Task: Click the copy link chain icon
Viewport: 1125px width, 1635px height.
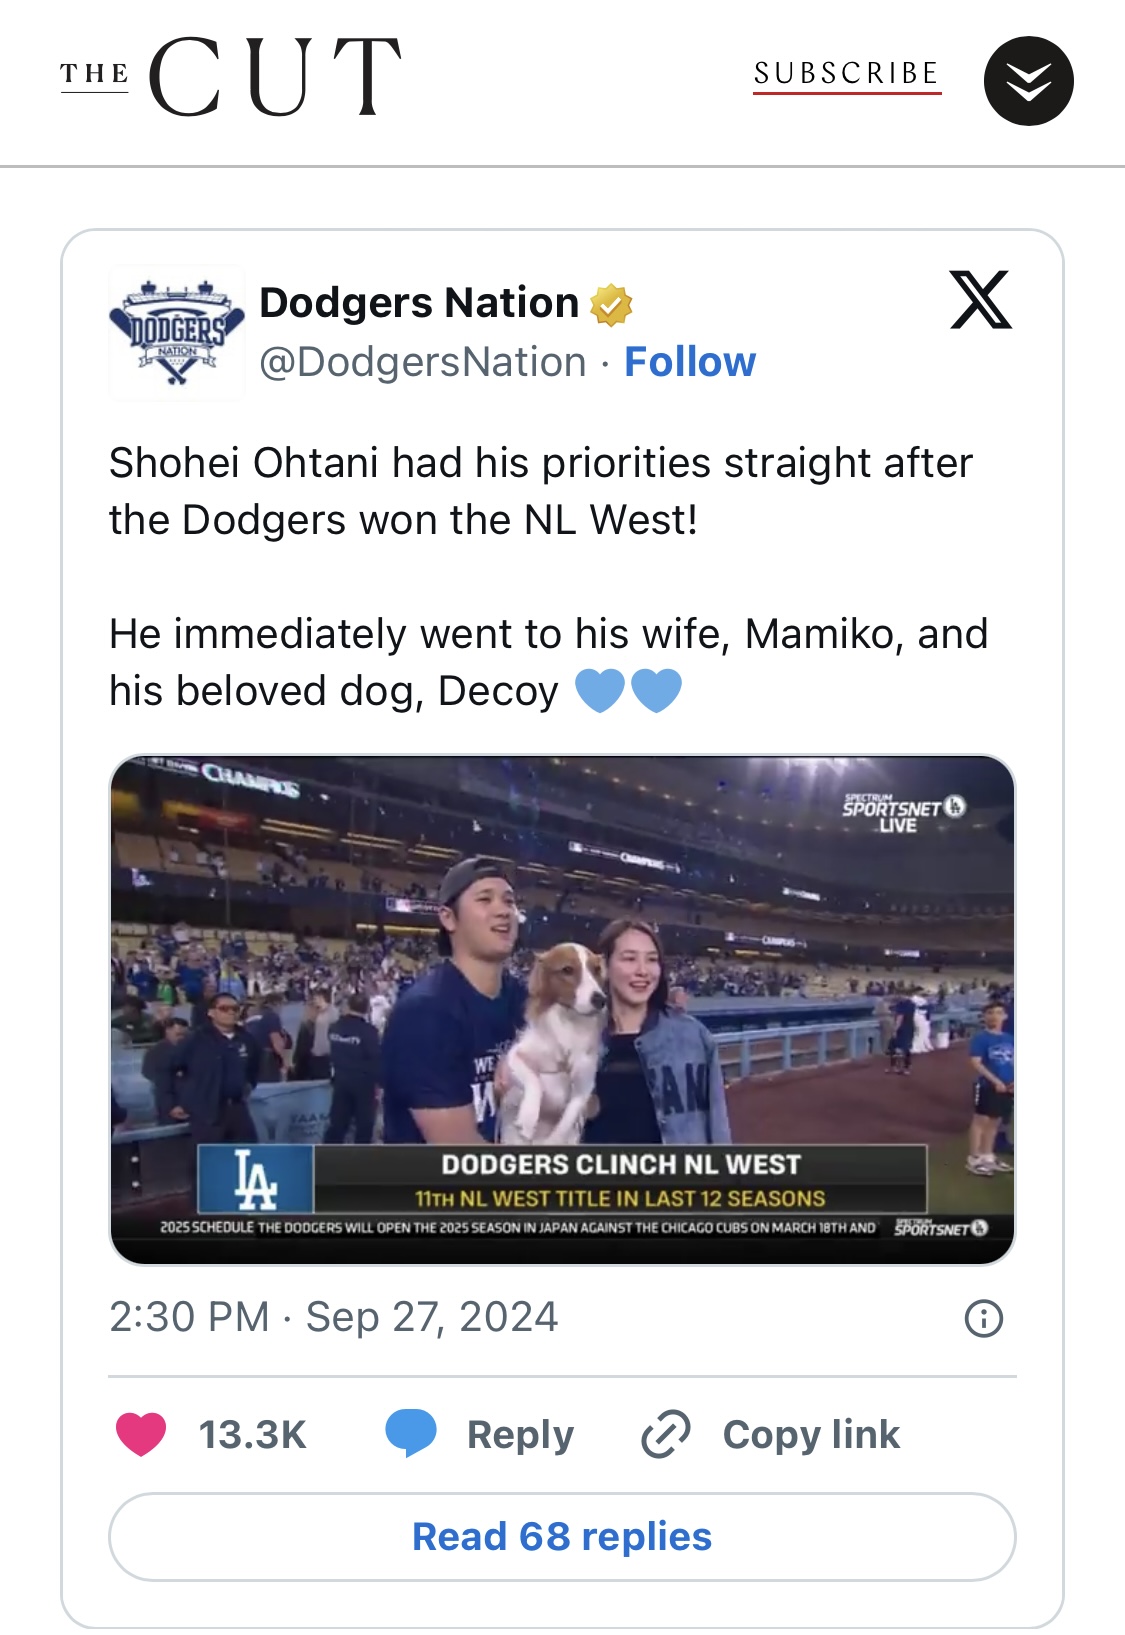Action: tap(666, 1434)
